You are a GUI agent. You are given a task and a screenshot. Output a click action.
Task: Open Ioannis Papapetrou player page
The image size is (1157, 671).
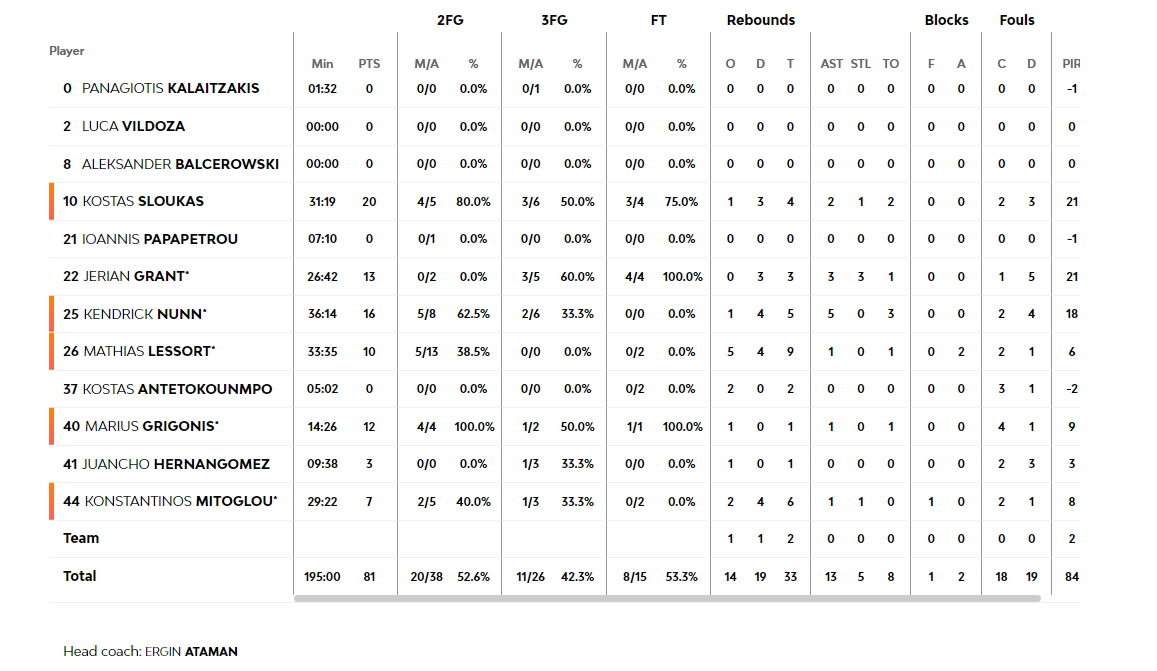pyautogui.click(x=159, y=239)
